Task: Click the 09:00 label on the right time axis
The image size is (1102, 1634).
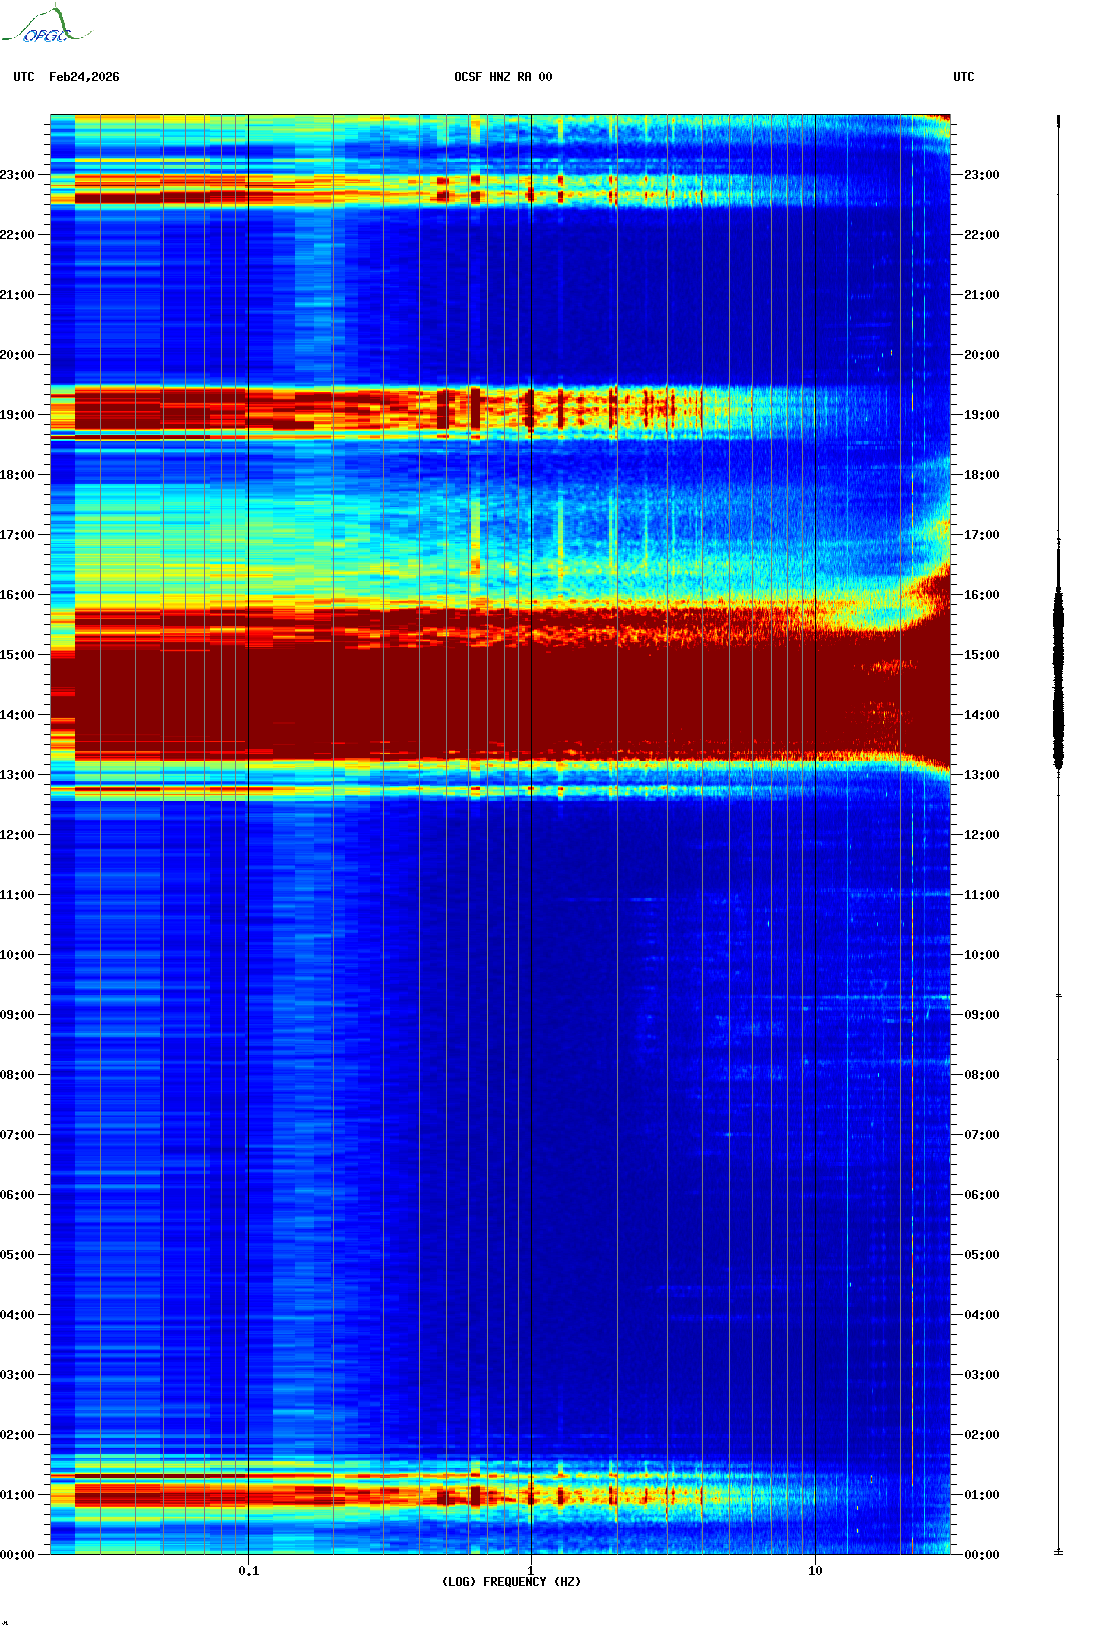Action: pyautogui.click(x=982, y=1015)
